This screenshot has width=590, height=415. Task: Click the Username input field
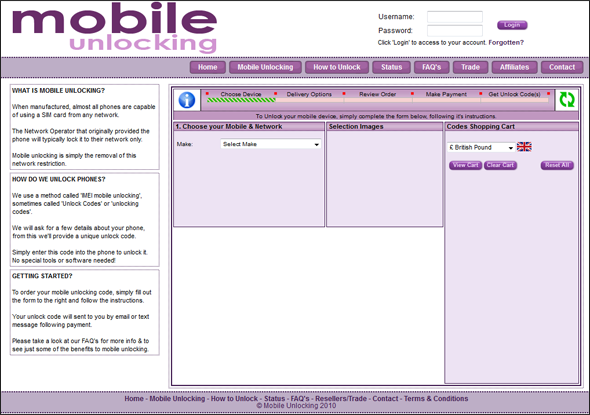[455, 17]
